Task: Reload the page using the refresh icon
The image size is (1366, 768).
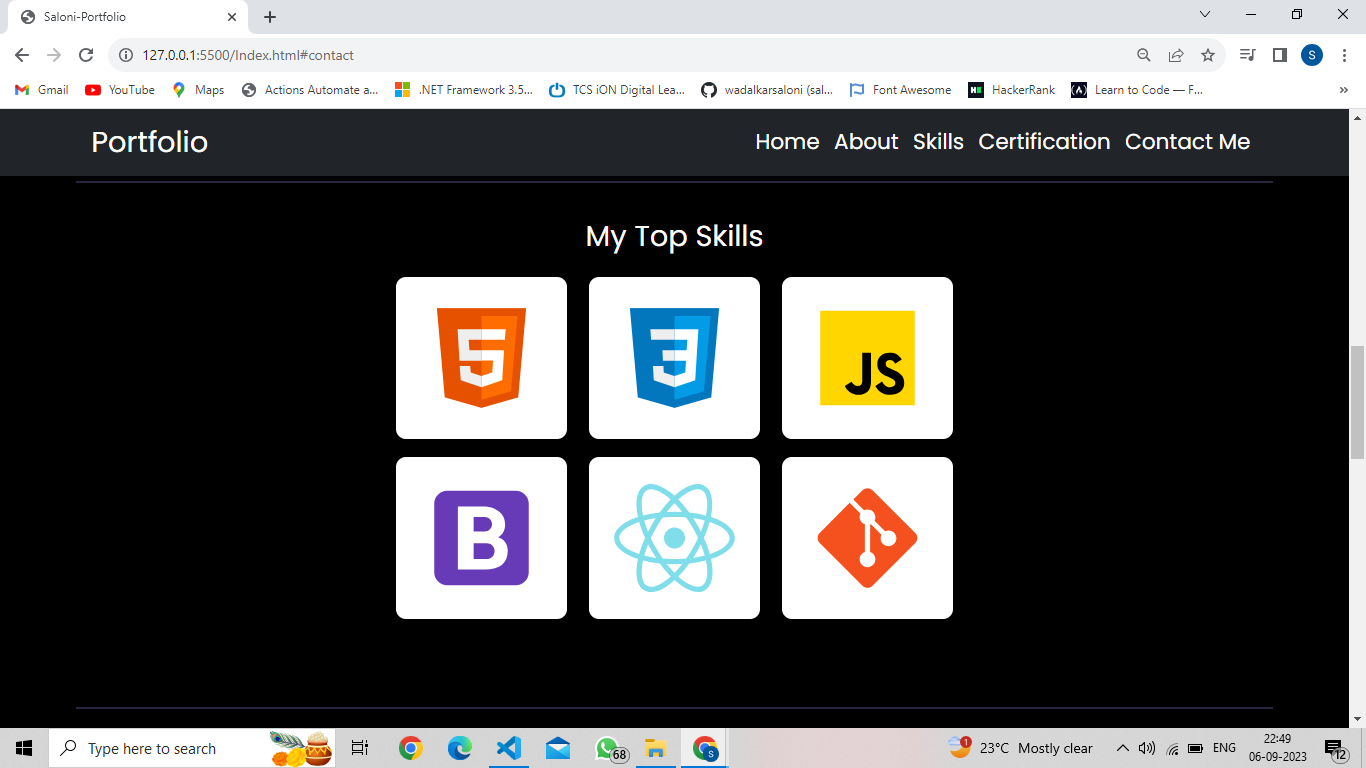Action: [x=88, y=55]
